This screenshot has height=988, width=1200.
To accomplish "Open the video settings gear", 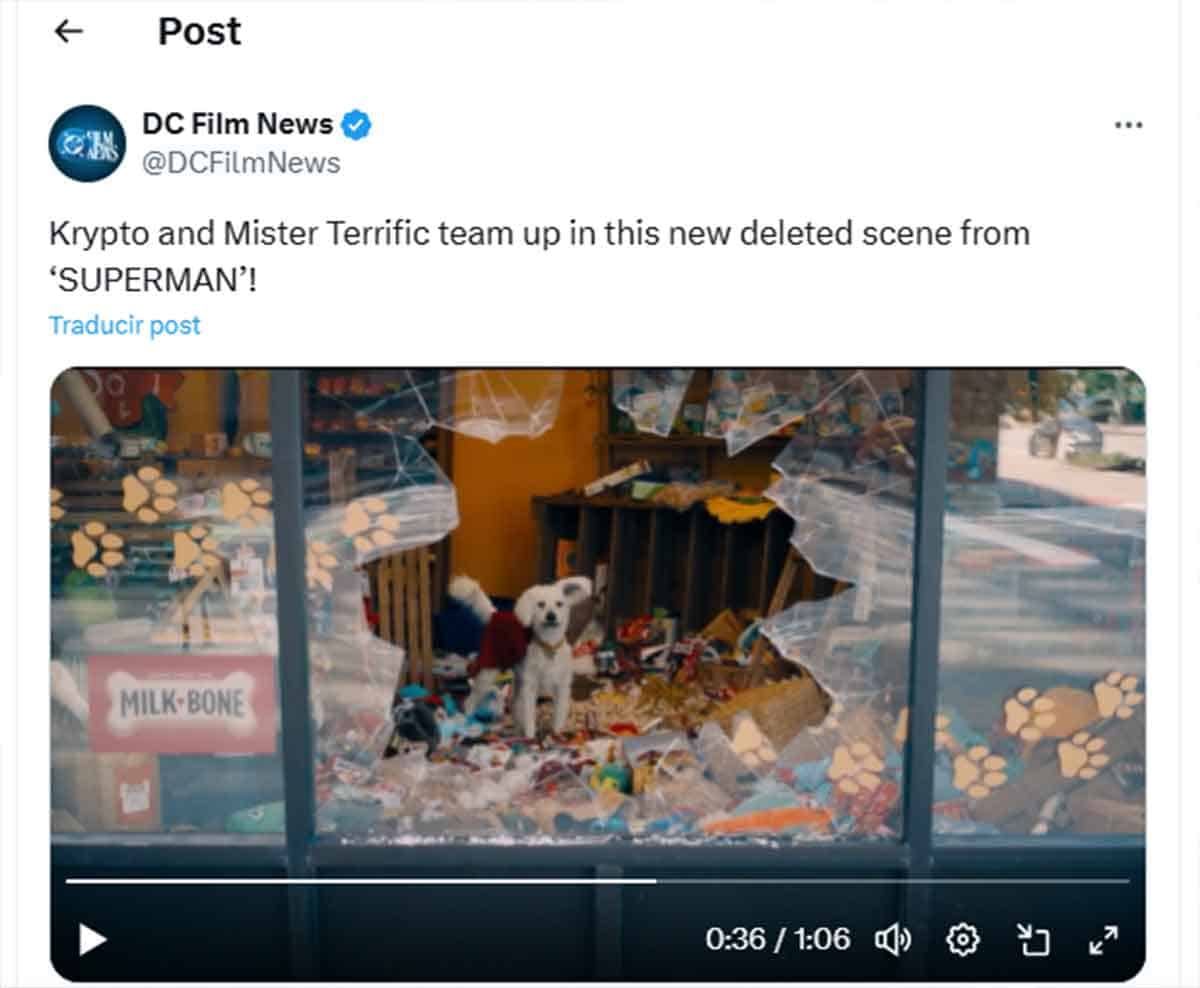I will 962,939.
